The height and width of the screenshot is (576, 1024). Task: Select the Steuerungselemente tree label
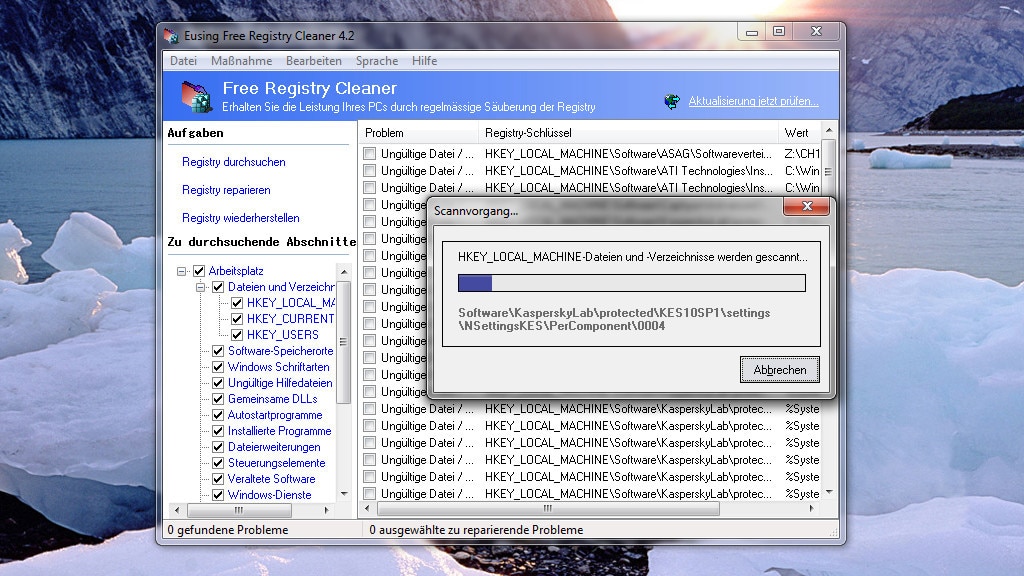click(x=276, y=463)
